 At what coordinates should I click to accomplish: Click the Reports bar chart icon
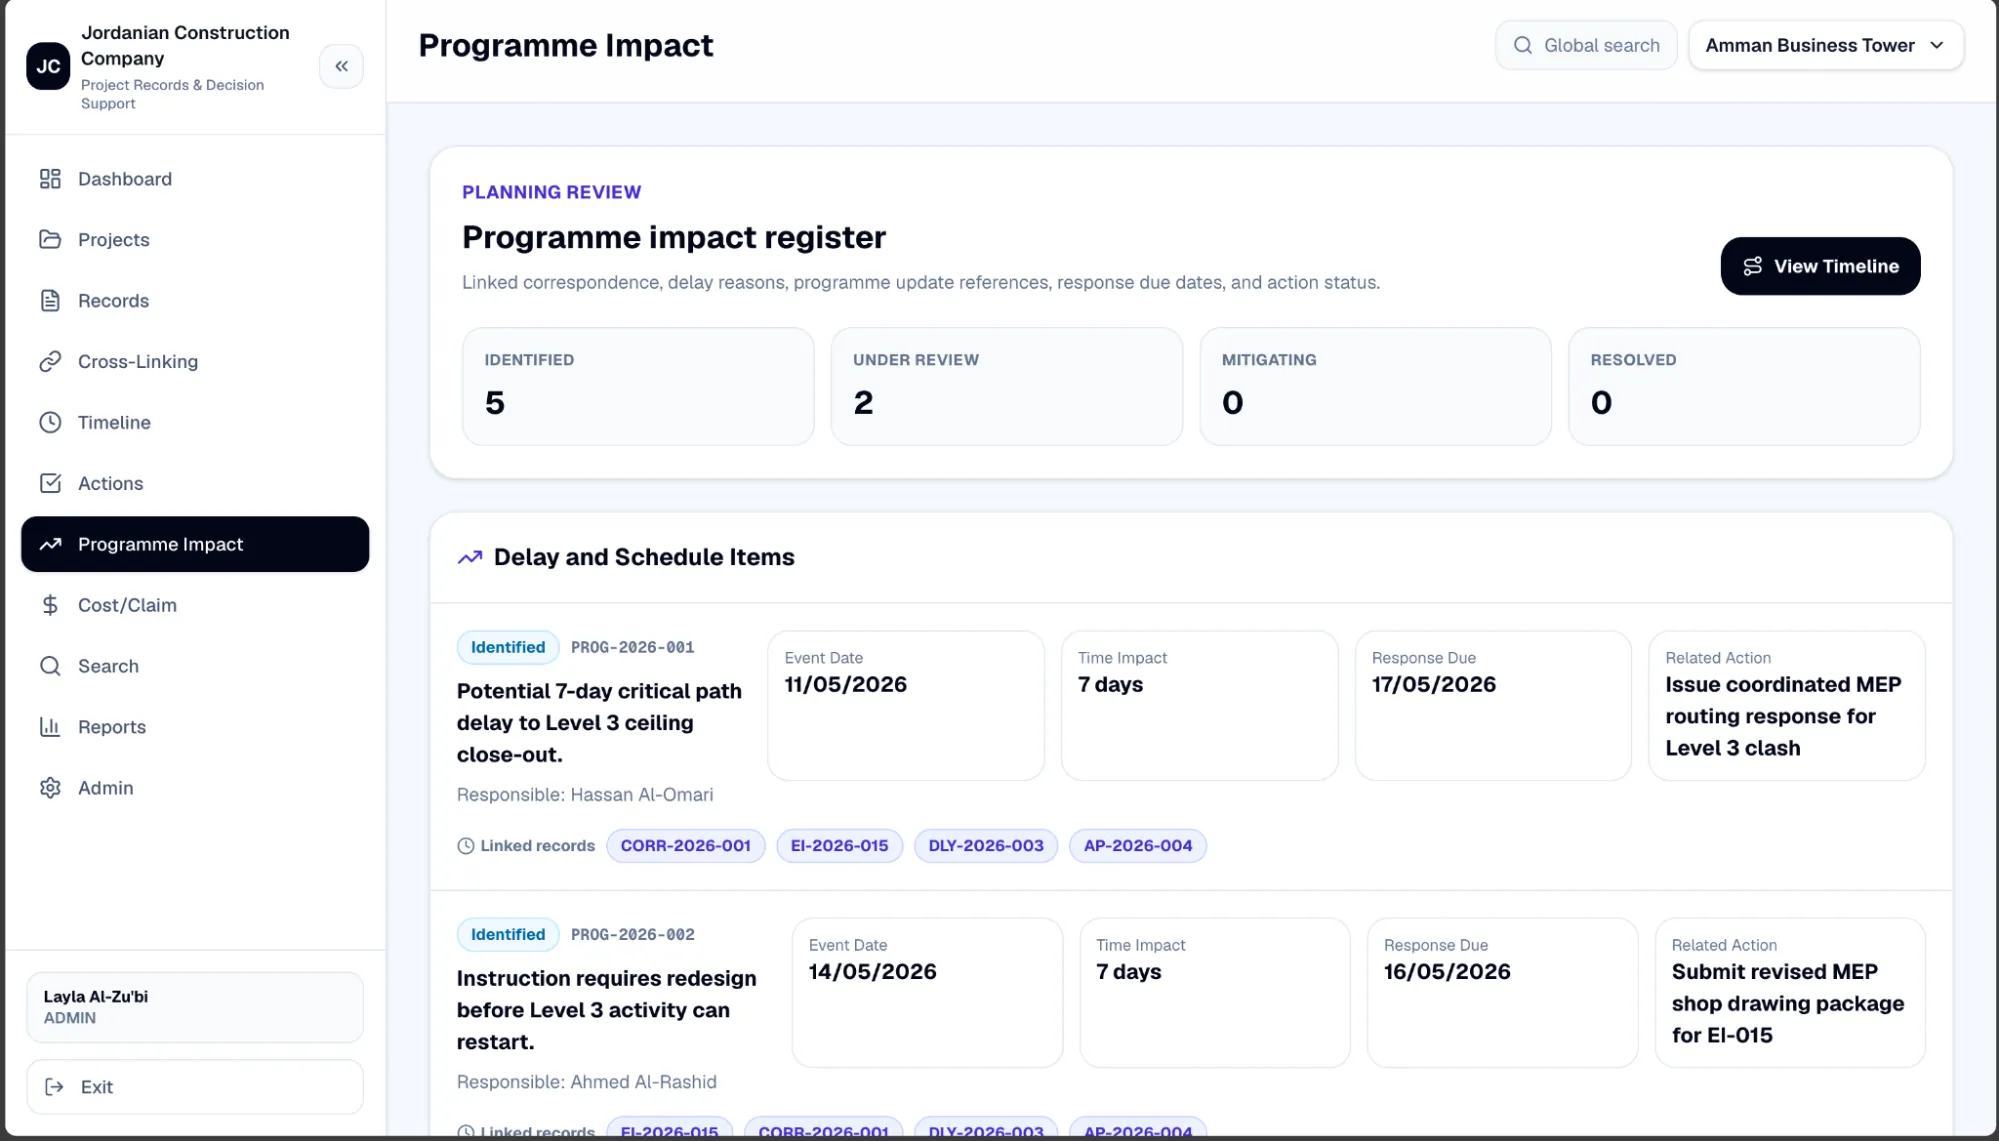50,728
